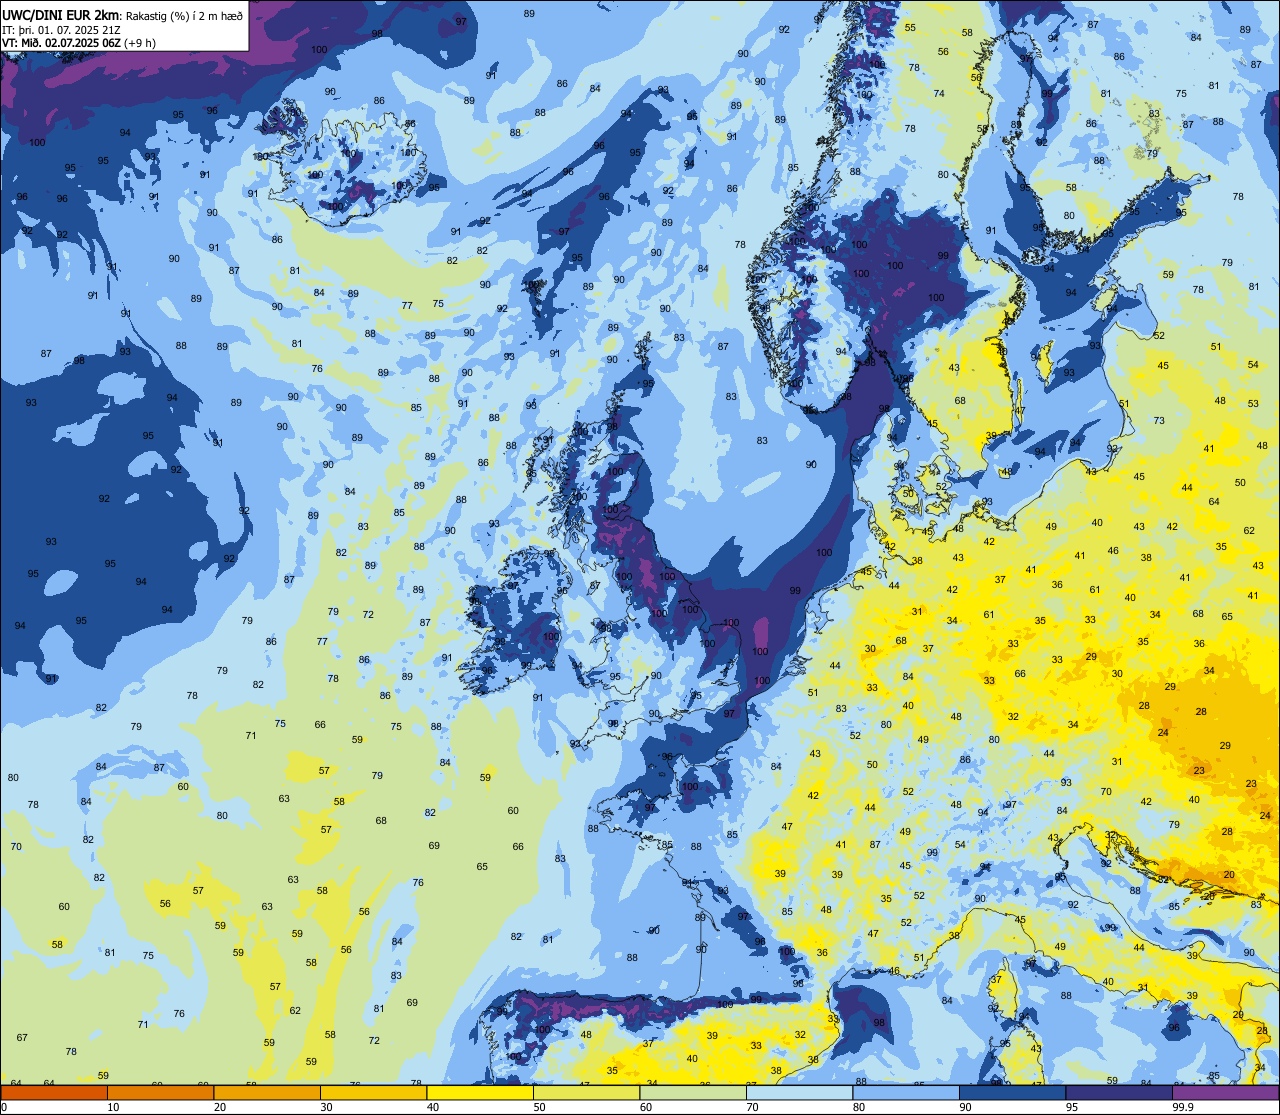Image resolution: width=1280 pixels, height=1115 pixels.
Task: Click the '80' legend tick label
Action: 859,1107
